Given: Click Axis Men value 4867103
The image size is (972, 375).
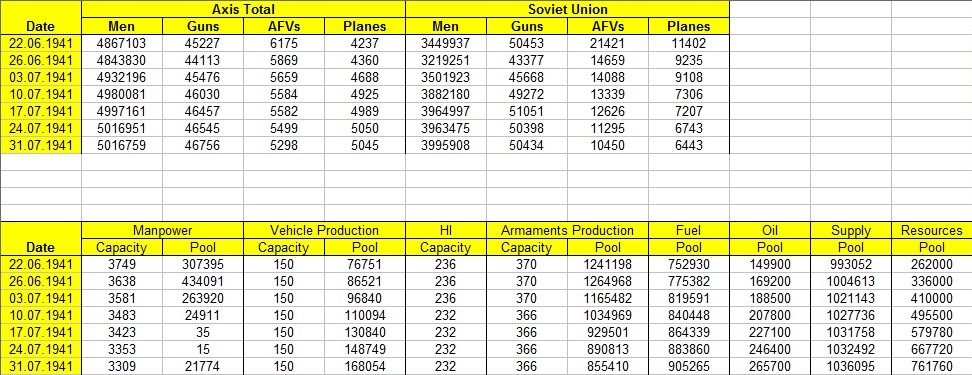Looking at the screenshot, I should pyautogui.click(x=122, y=44).
